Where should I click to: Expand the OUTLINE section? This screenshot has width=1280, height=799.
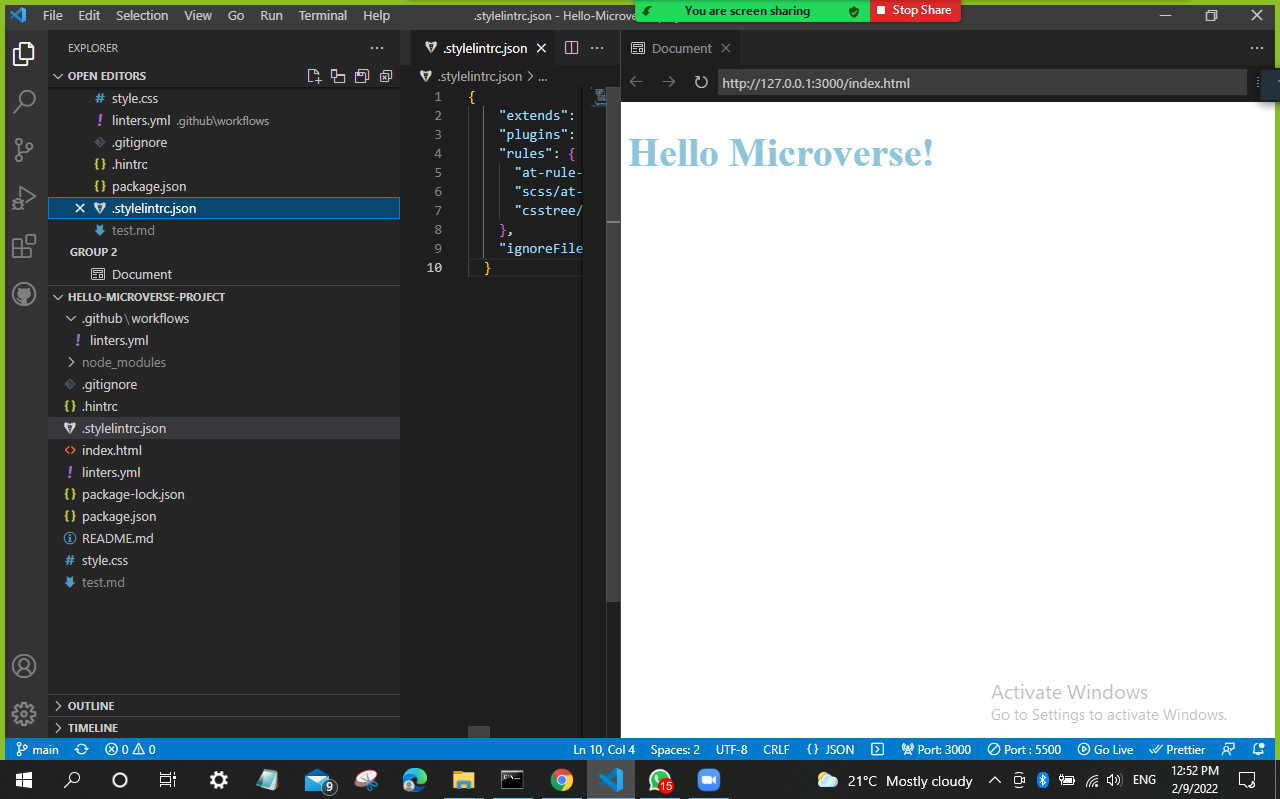[x=92, y=705]
